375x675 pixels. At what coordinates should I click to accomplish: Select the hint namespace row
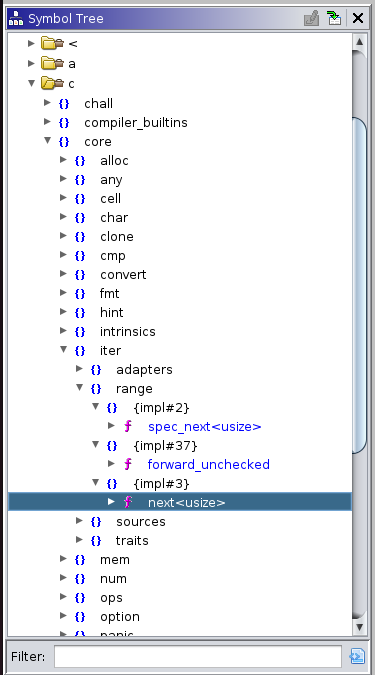click(112, 313)
